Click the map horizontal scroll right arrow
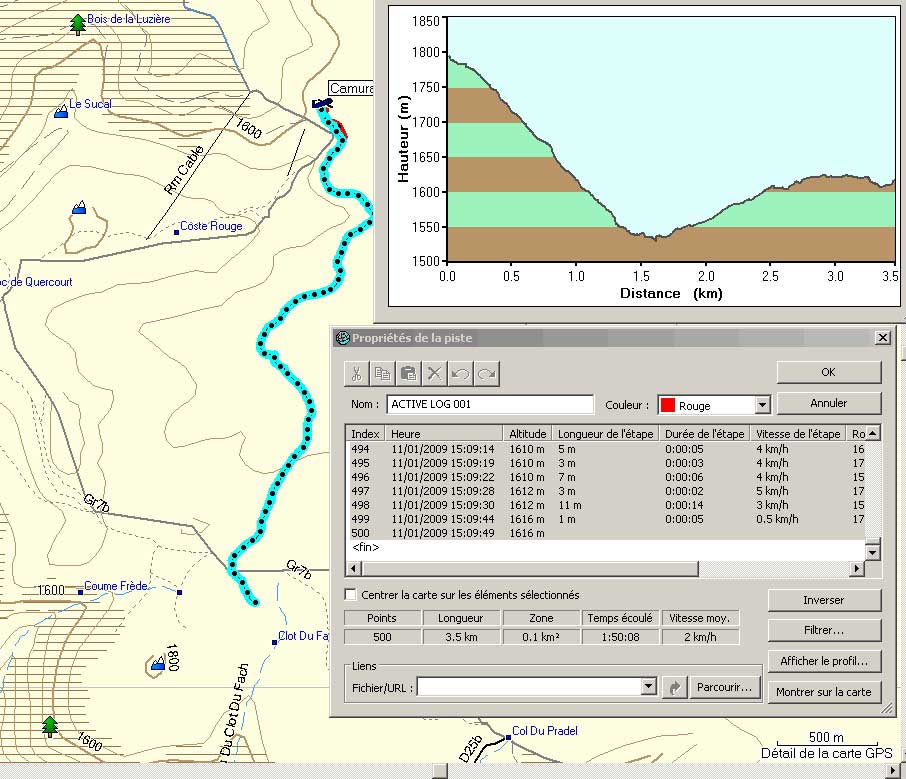The width and height of the screenshot is (906, 779). (x=894, y=771)
